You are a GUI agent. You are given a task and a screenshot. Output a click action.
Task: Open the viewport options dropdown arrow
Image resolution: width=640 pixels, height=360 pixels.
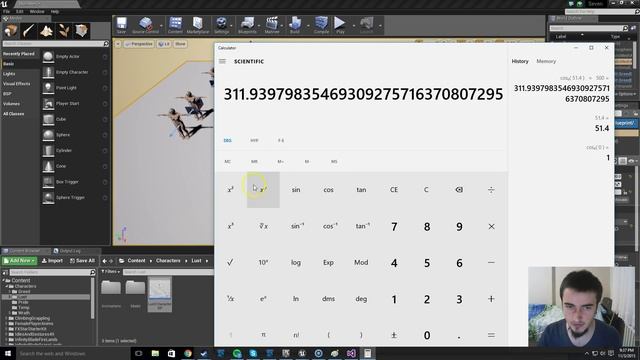pos(118,44)
